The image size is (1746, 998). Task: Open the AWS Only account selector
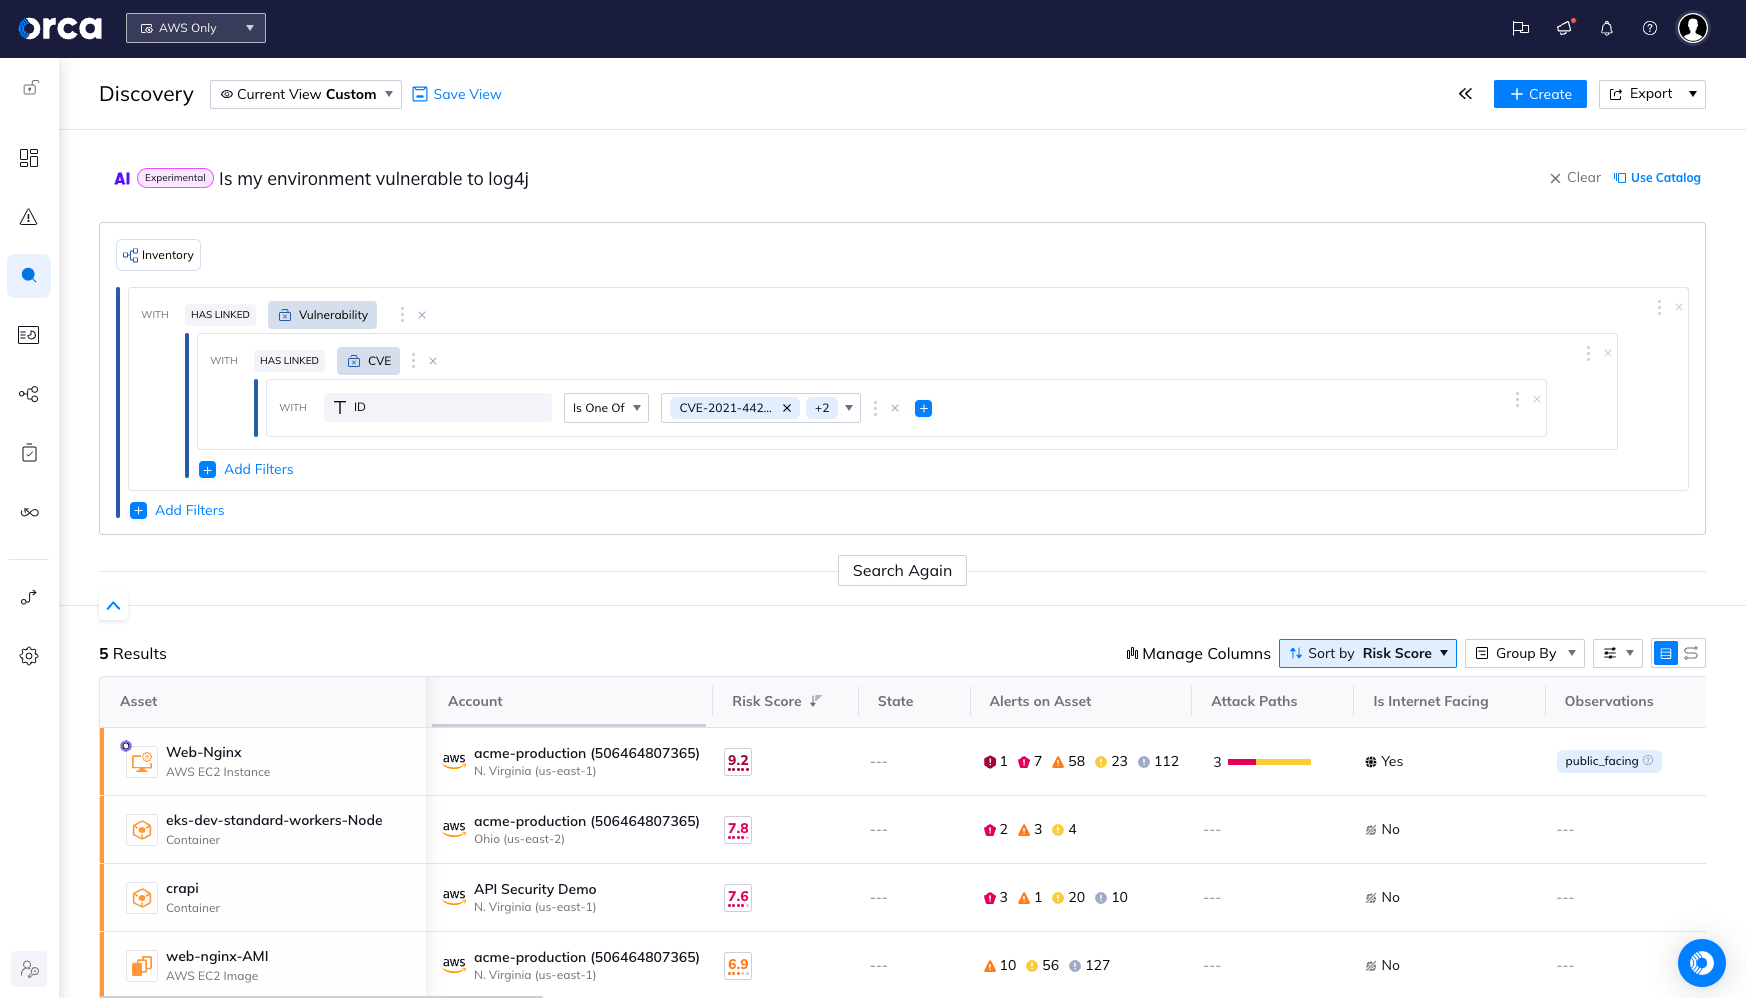pos(196,28)
